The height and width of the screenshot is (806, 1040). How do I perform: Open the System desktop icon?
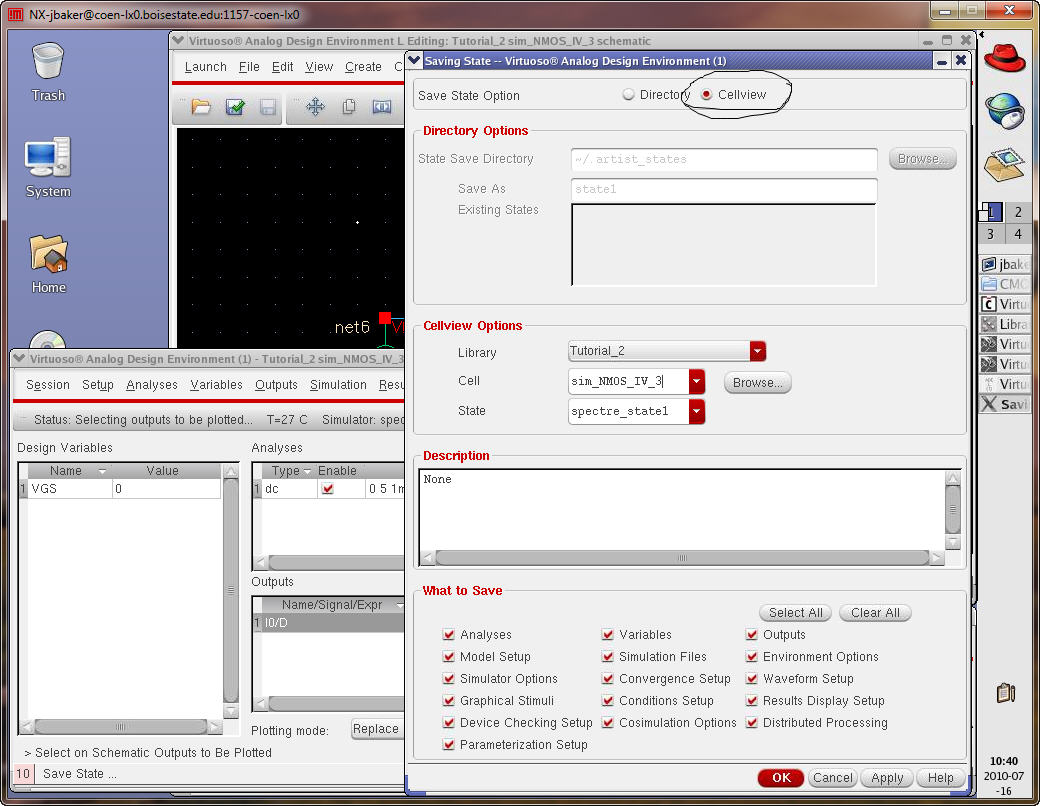point(48,158)
